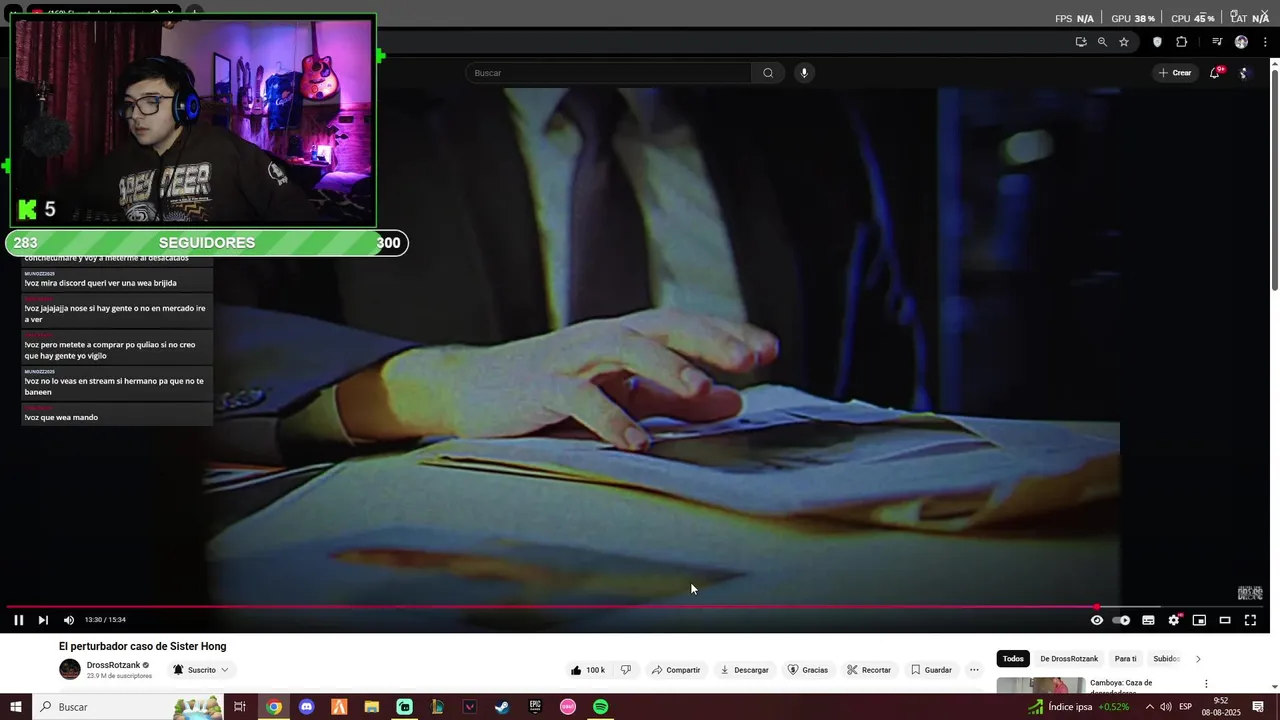Open Windows notification center
Viewport: 1280px width, 720px height.
click(x=1259, y=707)
